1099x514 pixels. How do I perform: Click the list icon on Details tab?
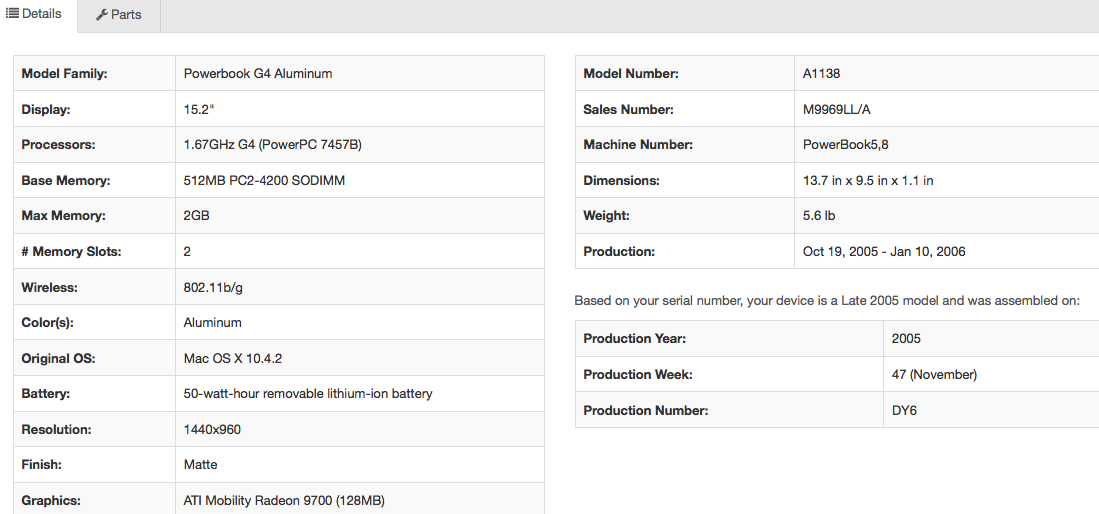coord(13,14)
